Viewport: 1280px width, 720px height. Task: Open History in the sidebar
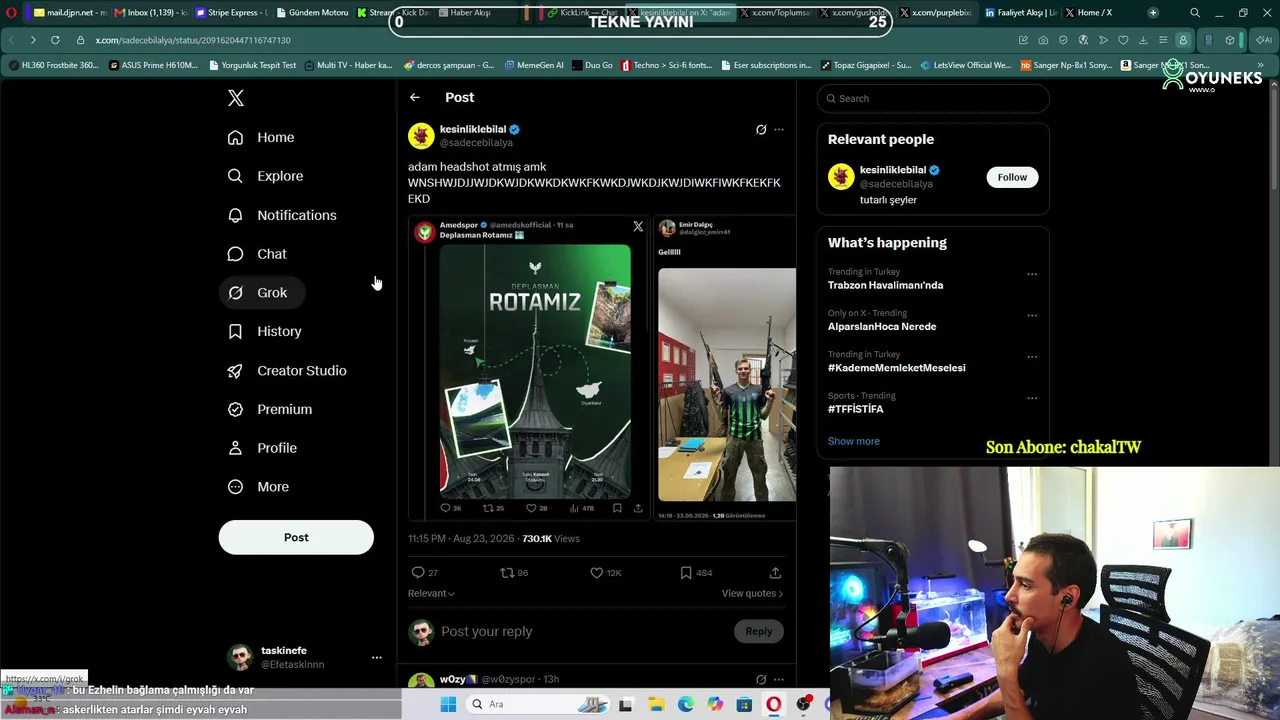(265, 331)
